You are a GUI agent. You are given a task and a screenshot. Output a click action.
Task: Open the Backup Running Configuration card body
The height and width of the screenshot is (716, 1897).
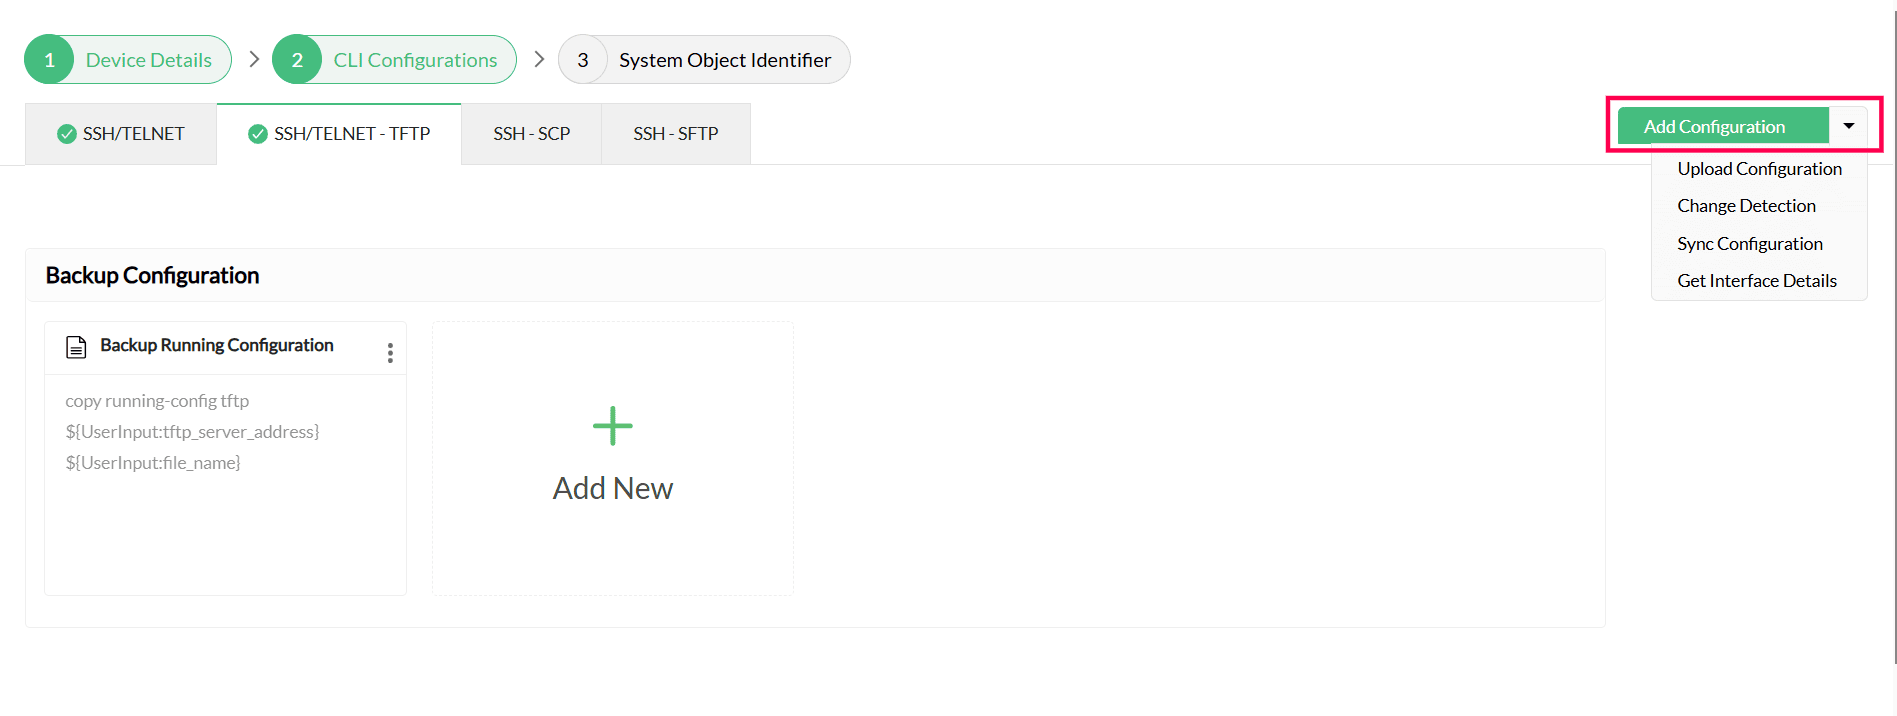(x=226, y=485)
